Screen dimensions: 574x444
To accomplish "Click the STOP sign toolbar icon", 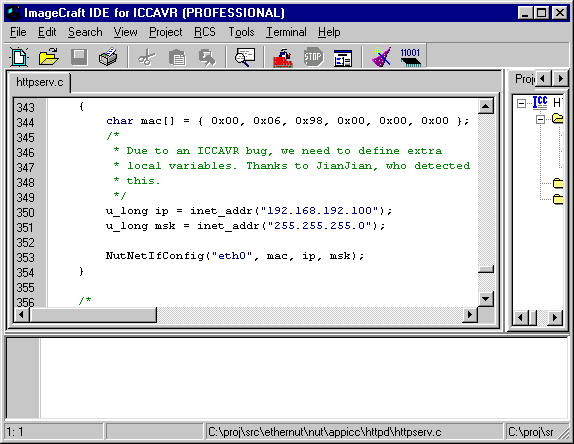I will click(x=313, y=57).
